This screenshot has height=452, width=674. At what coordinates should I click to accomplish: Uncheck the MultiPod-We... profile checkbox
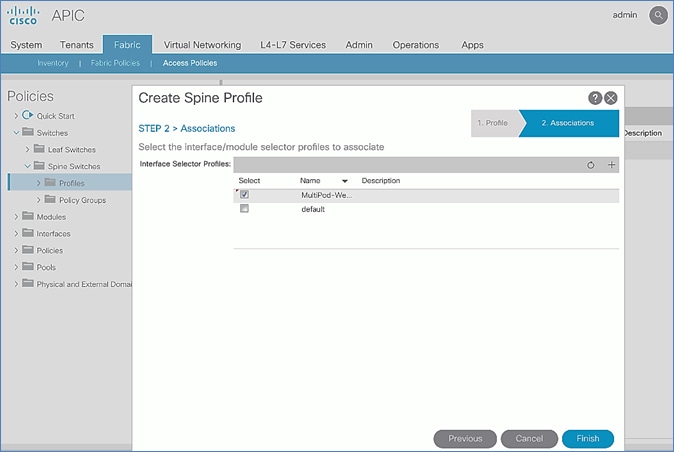tap(244, 195)
